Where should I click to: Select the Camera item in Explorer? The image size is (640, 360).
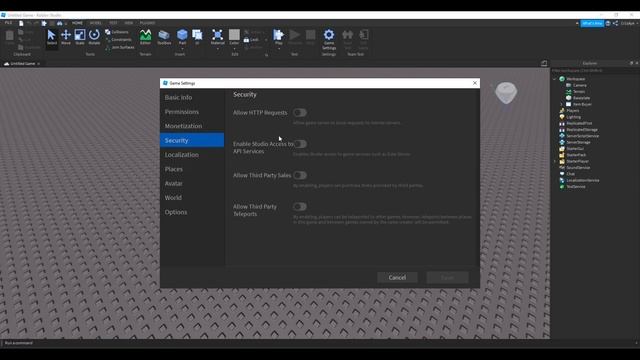pyautogui.click(x=576, y=85)
